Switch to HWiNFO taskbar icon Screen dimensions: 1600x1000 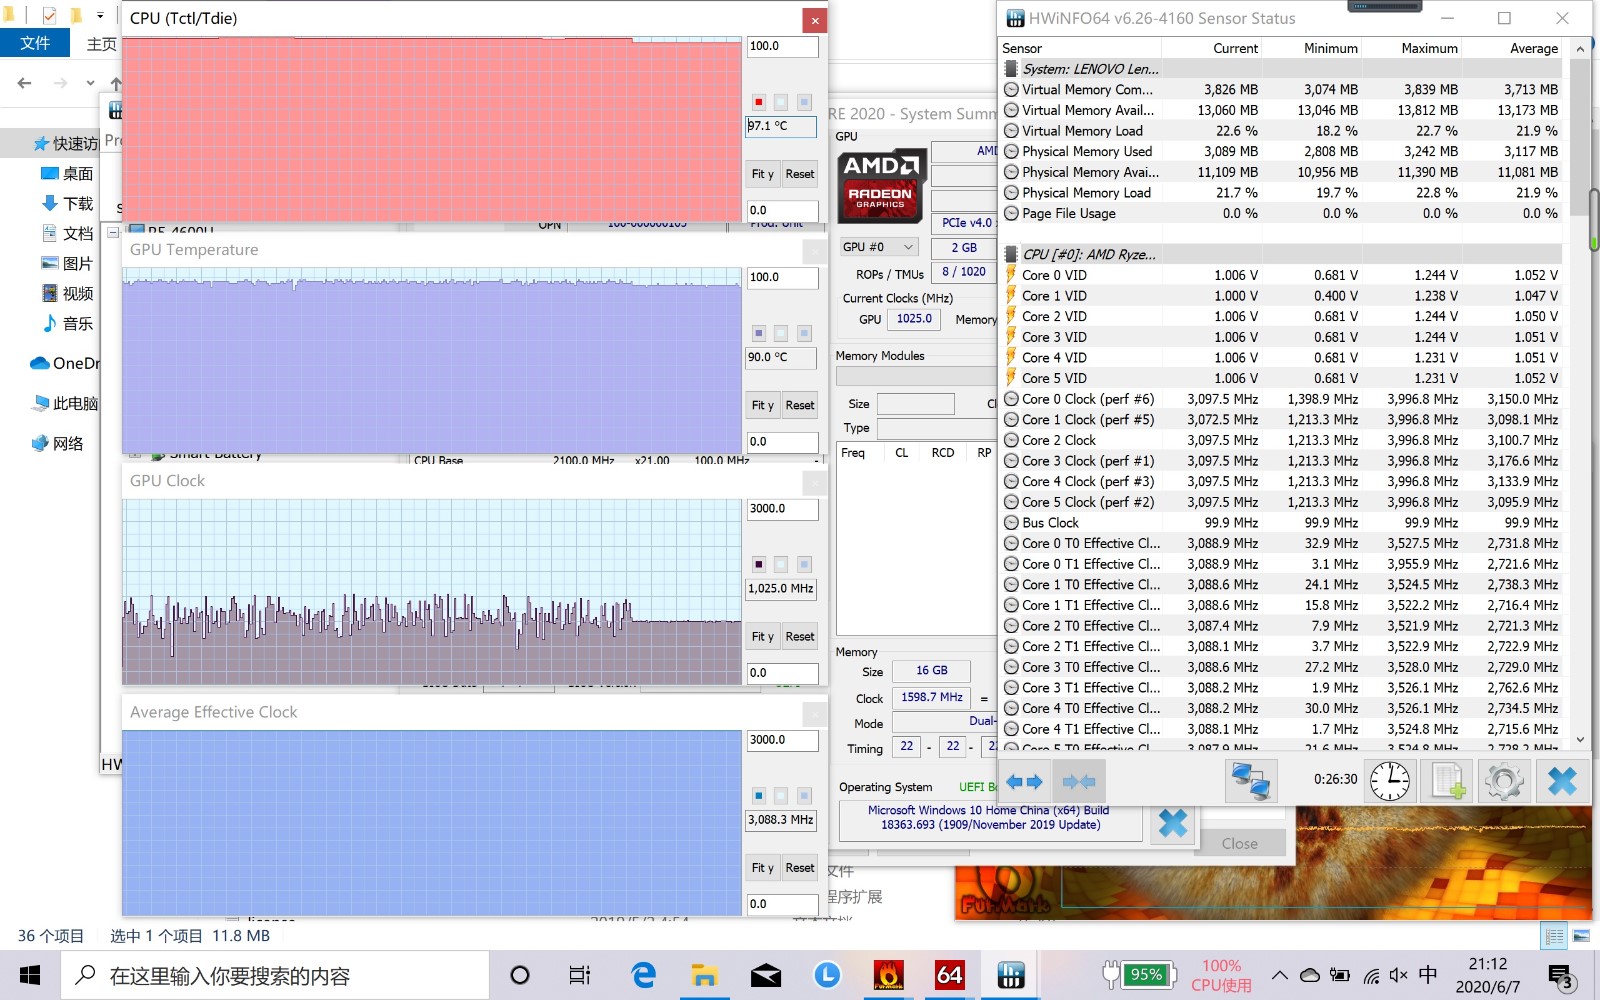(1011, 975)
